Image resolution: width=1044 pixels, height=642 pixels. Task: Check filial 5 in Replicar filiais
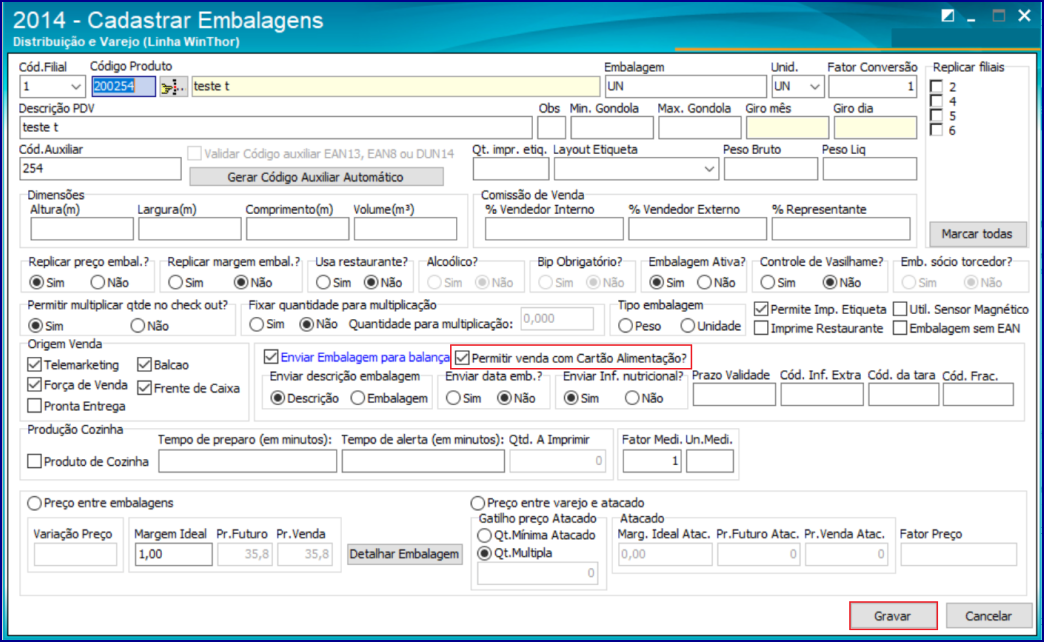937,116
